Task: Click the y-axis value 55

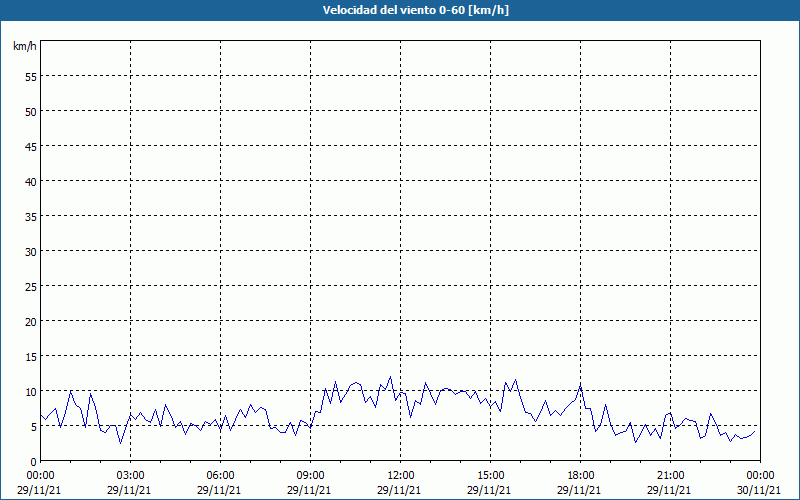Action: [31, 77]
